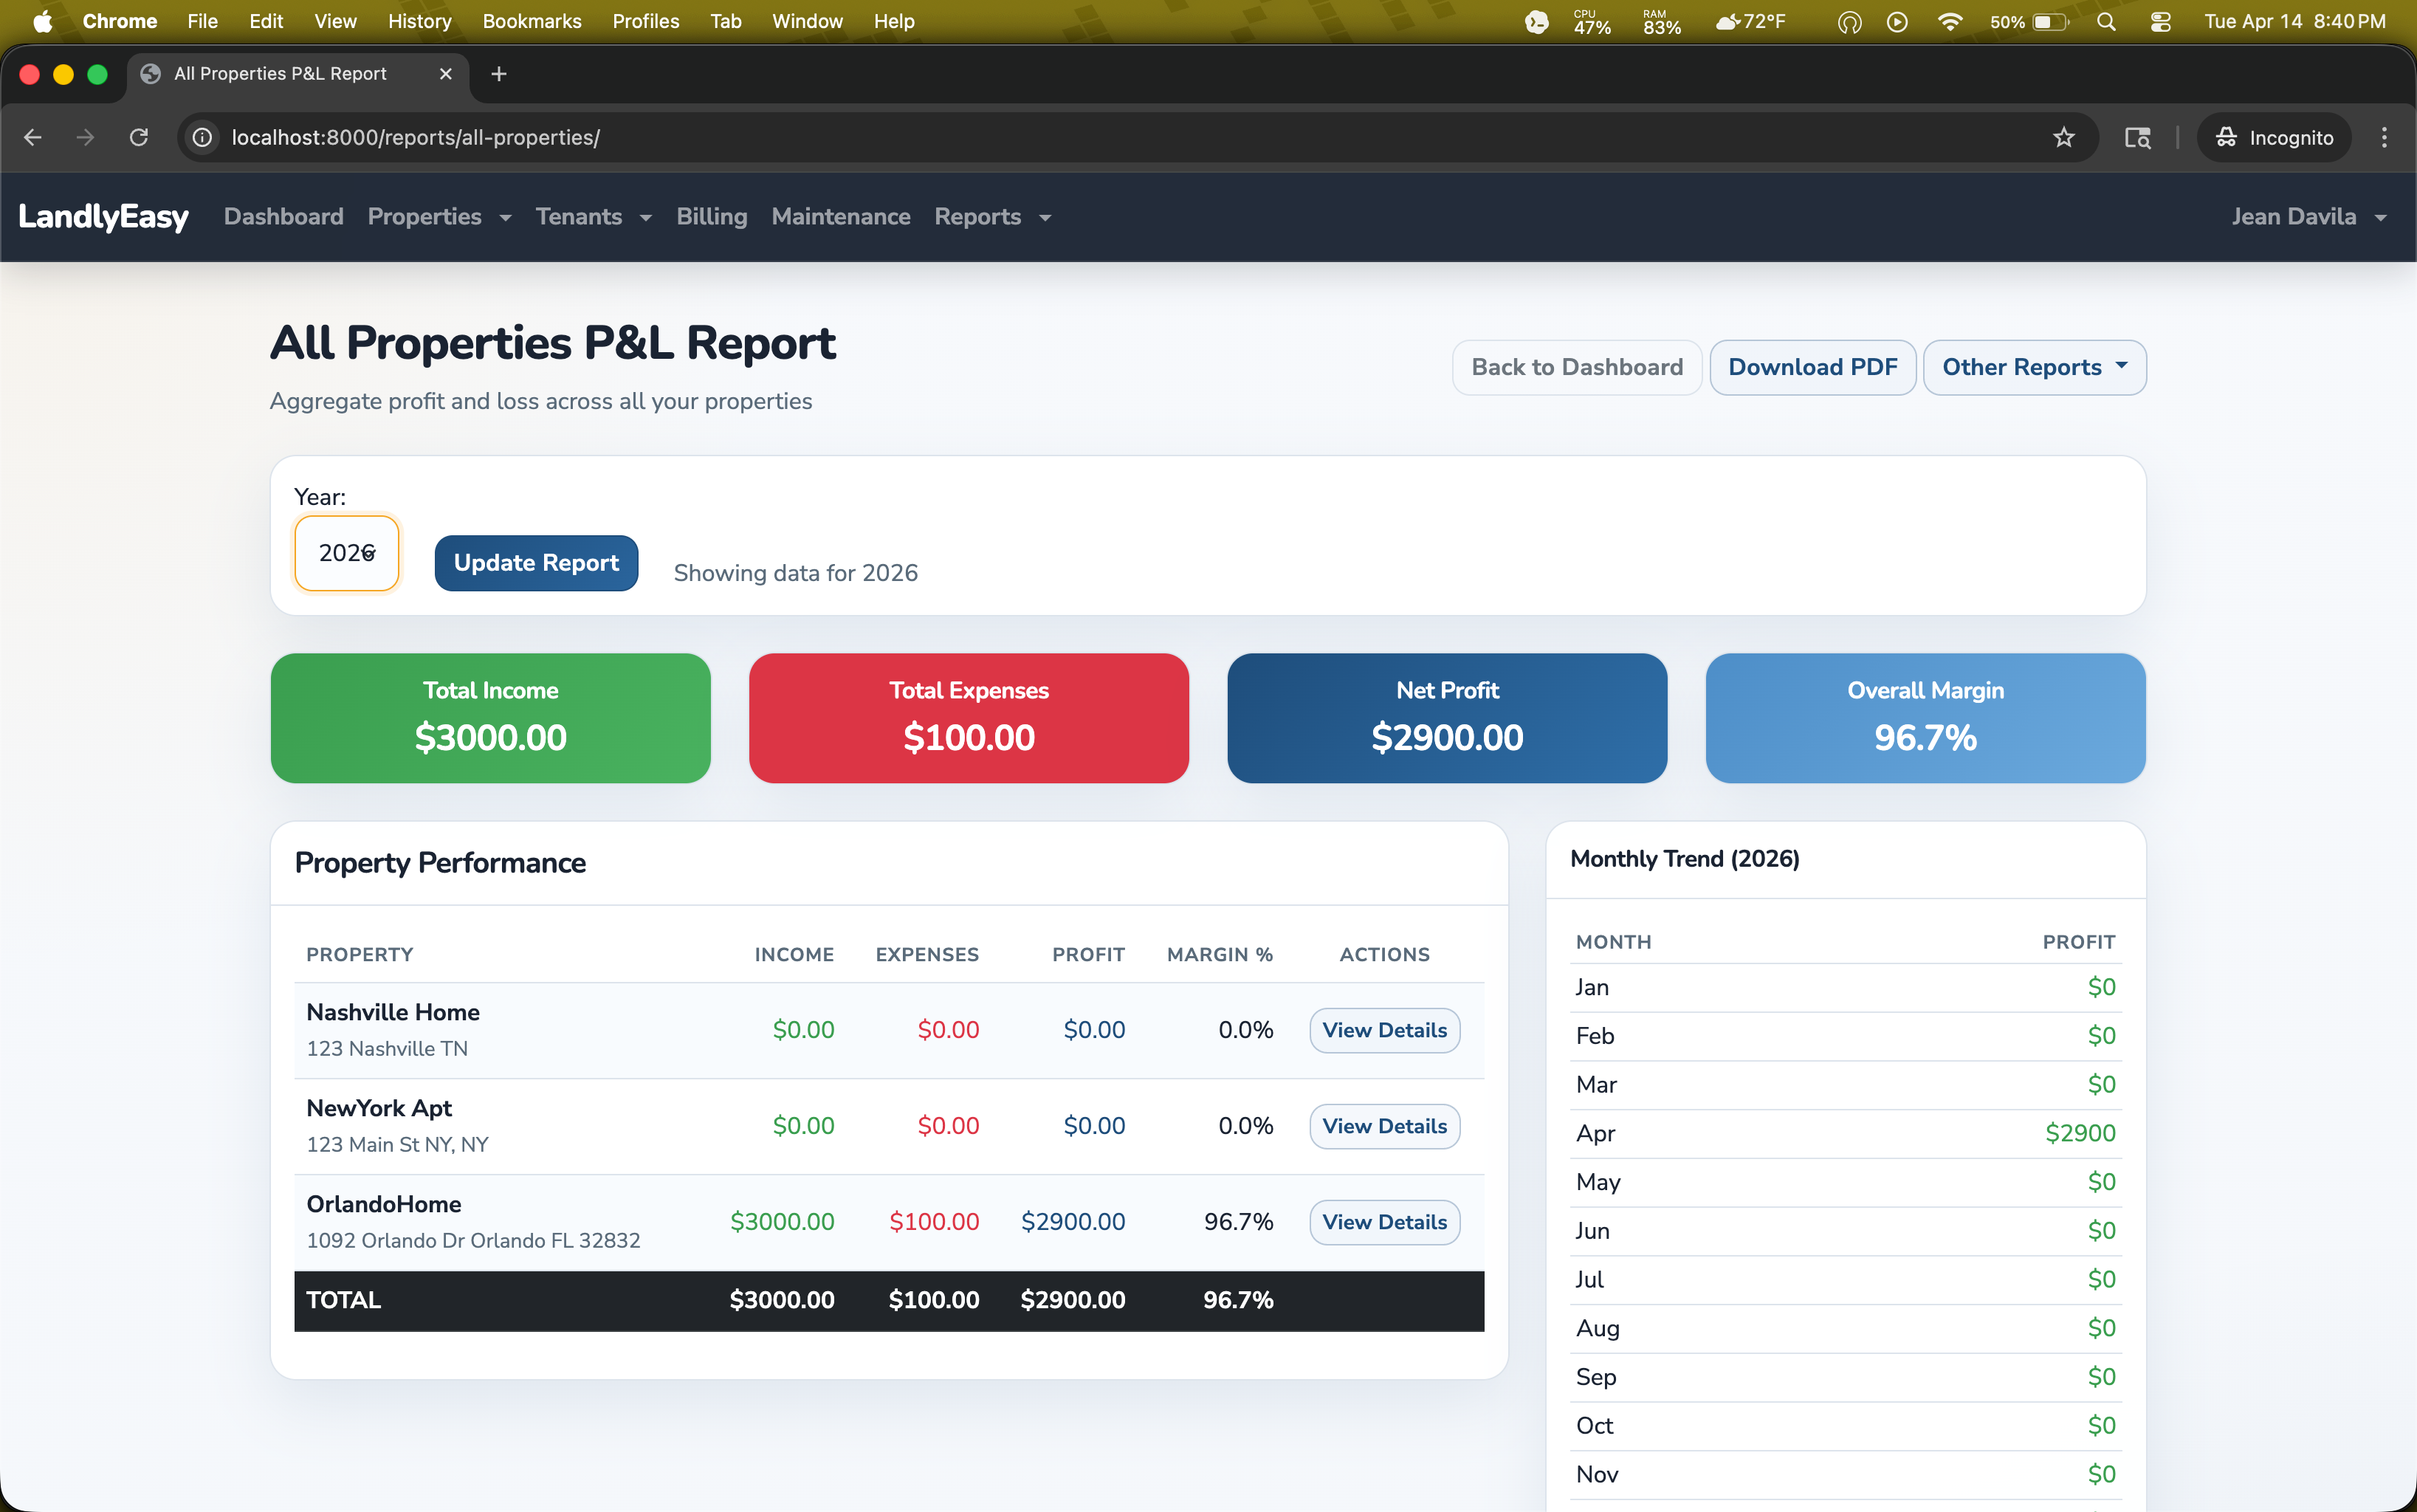Click the NewYork Apt property name
Screen dimensions: 2417x1512
point(379,1108)
